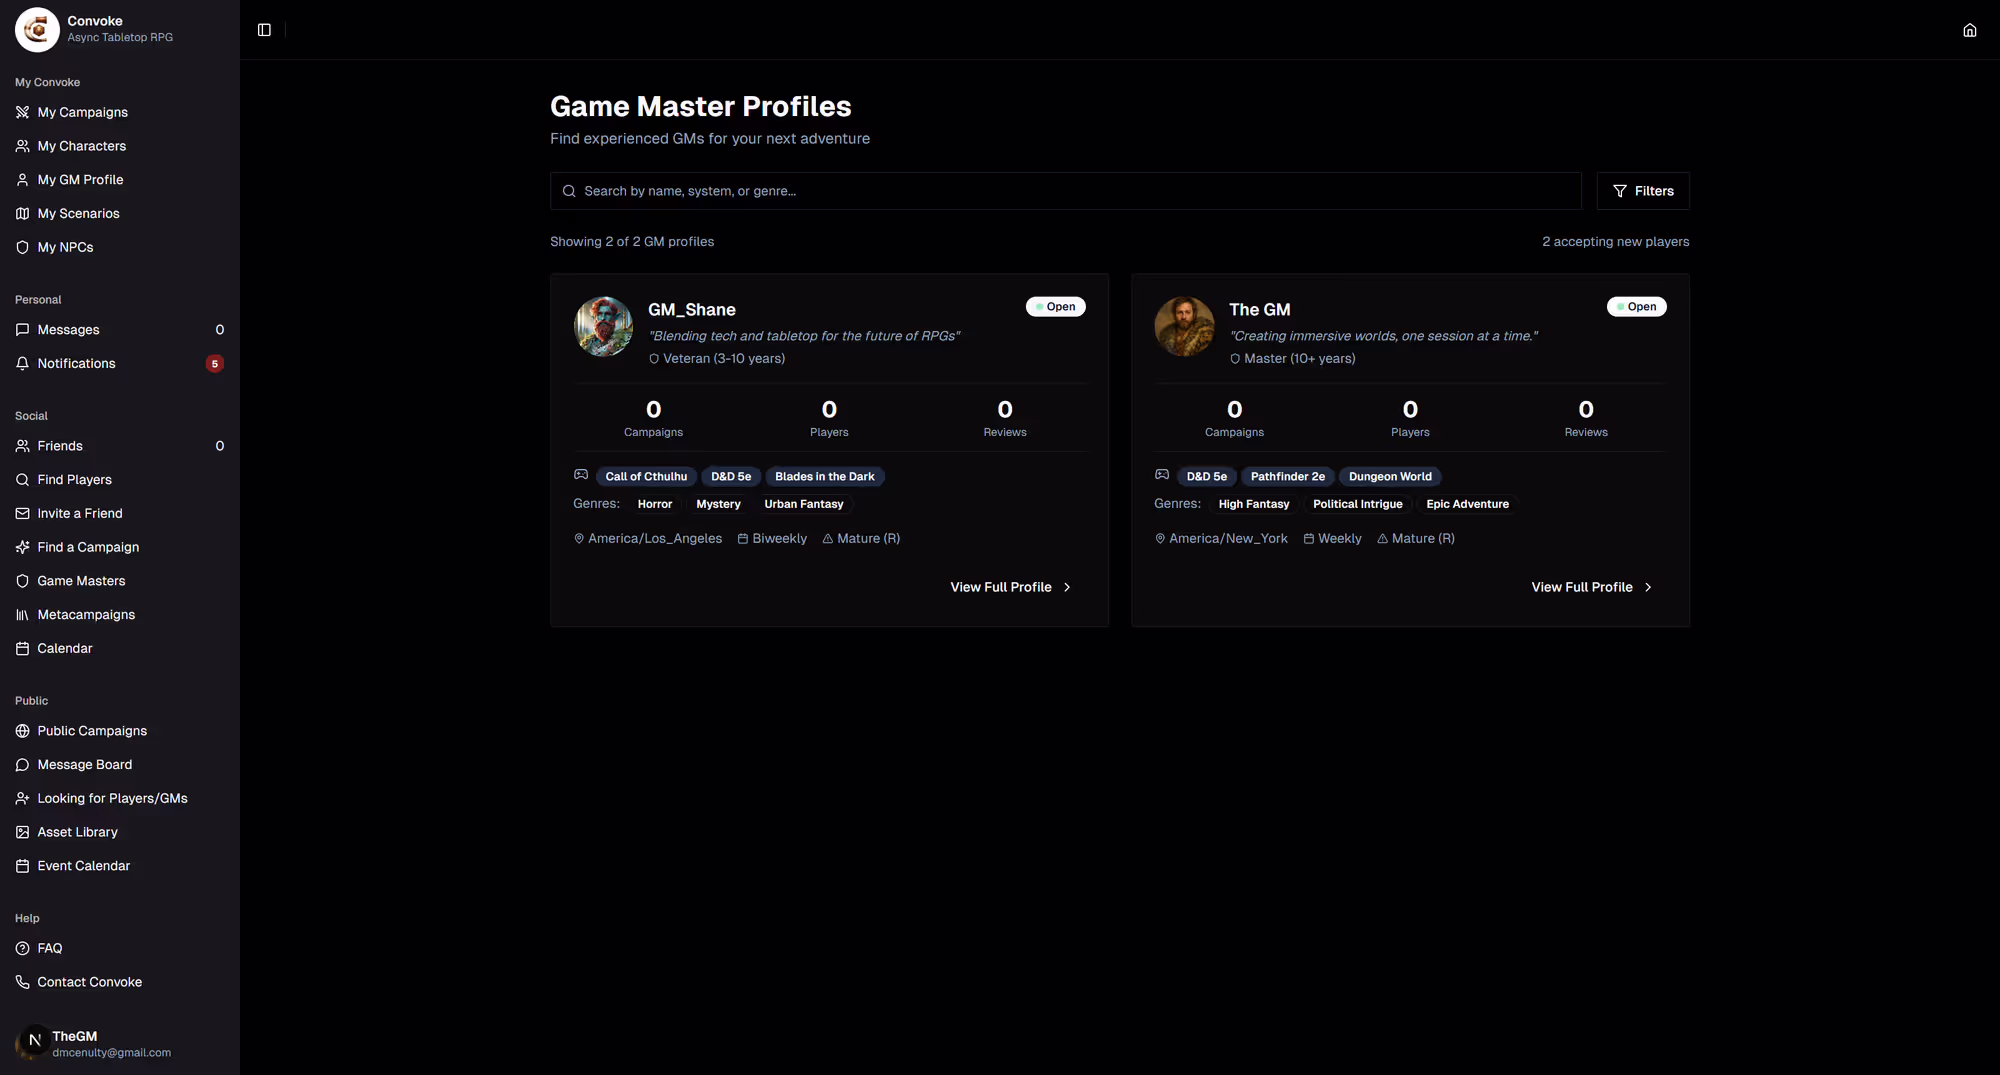Click the notifications count badge 5
Image resolution: width=2000 pixels, height=1075 pixels.
[x=214, y=364]
